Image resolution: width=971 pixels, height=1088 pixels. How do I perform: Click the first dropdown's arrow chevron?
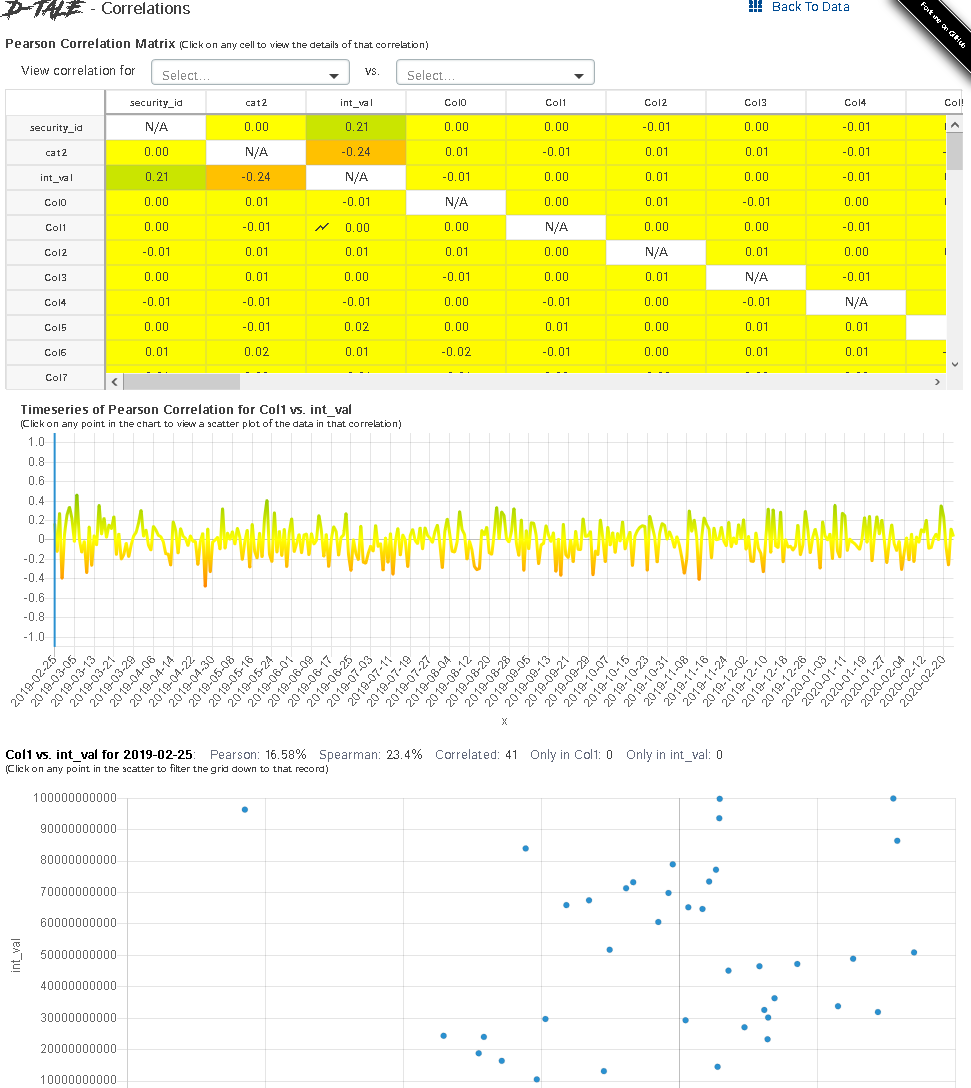[x=334, y=76]
